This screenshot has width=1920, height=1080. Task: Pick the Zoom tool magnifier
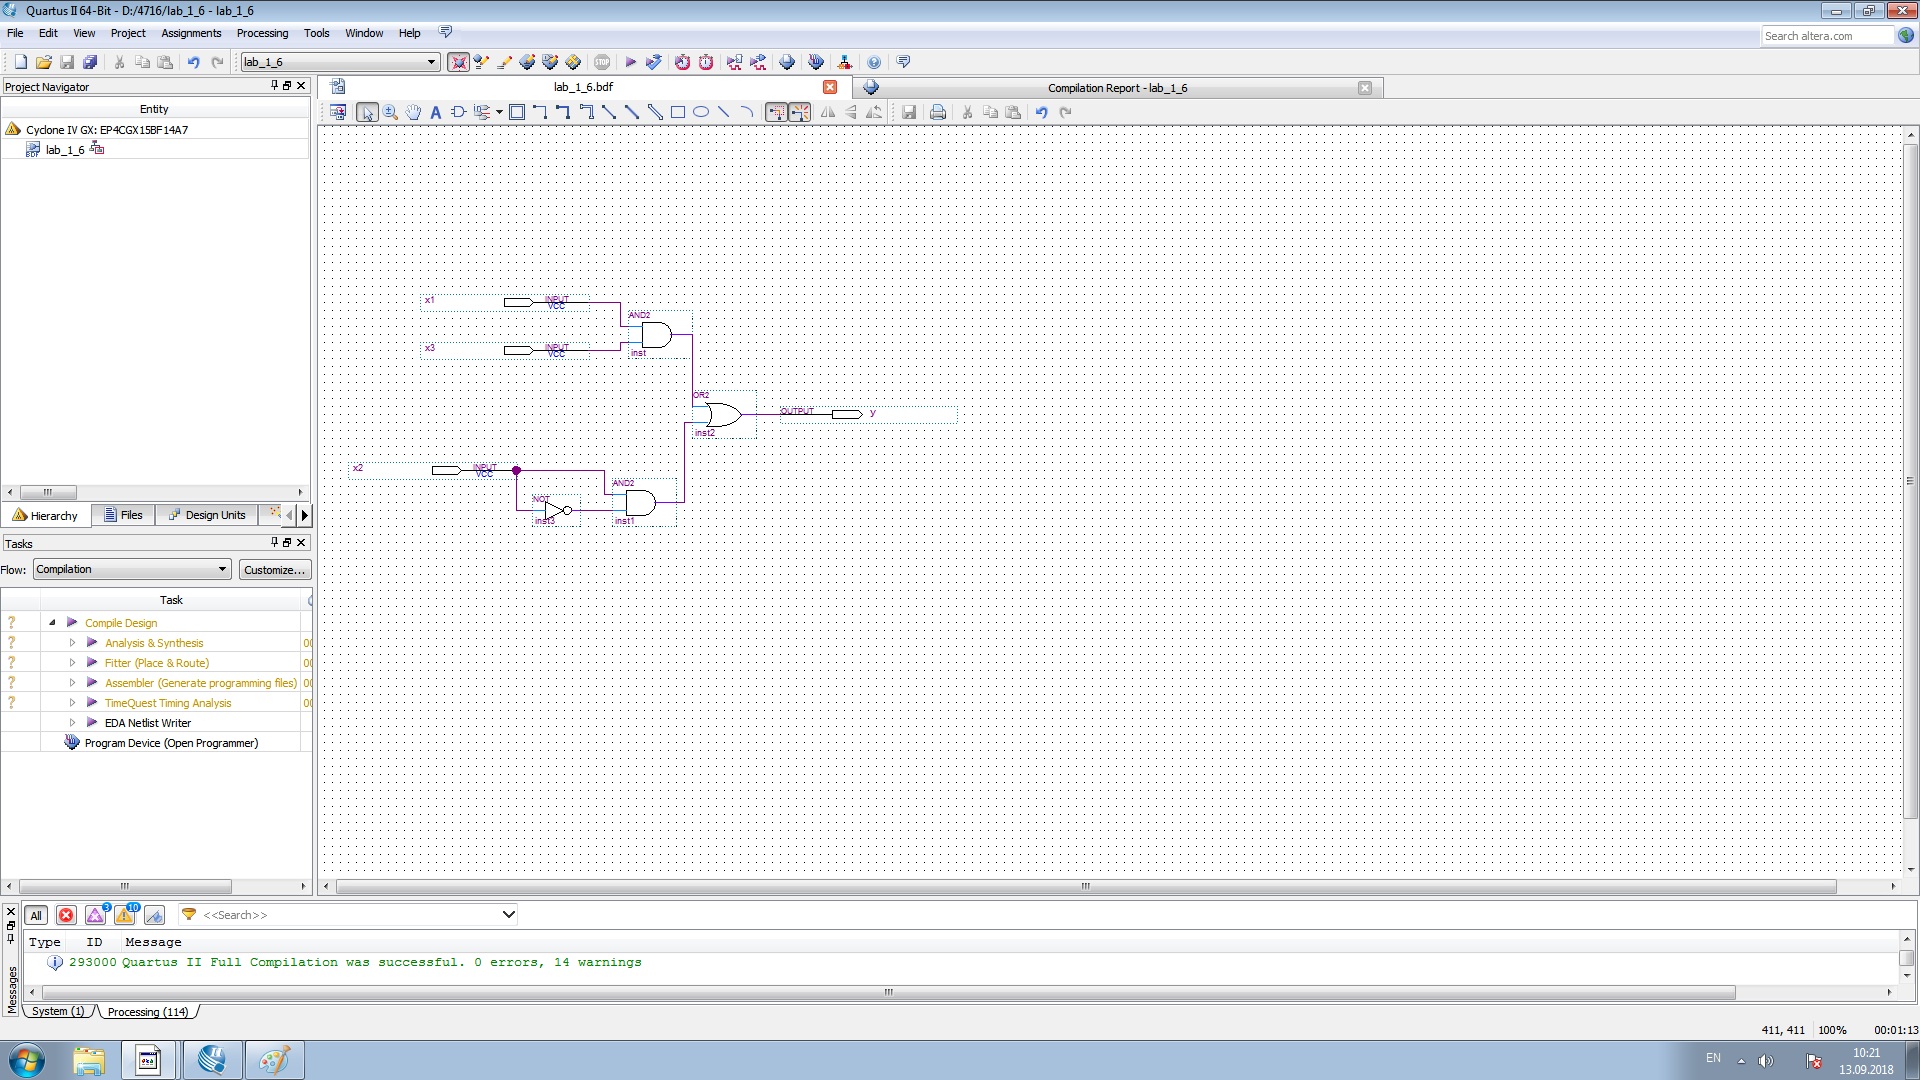[x=390, y=112]
